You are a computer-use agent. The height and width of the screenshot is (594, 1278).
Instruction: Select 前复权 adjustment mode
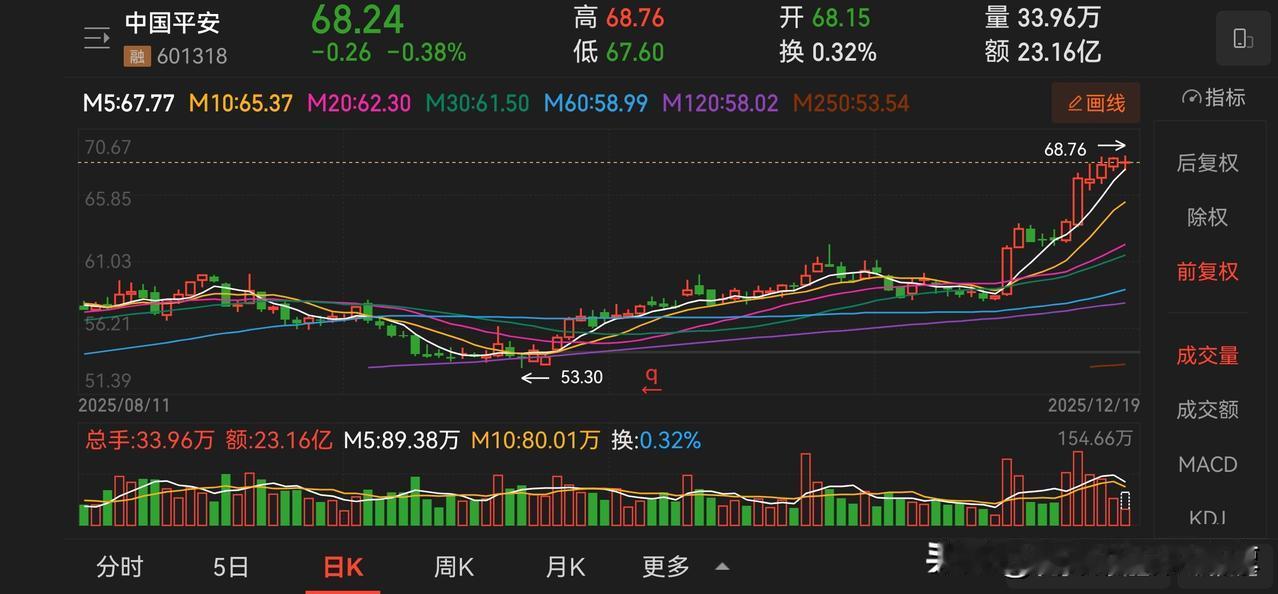tap(1207, 271)
